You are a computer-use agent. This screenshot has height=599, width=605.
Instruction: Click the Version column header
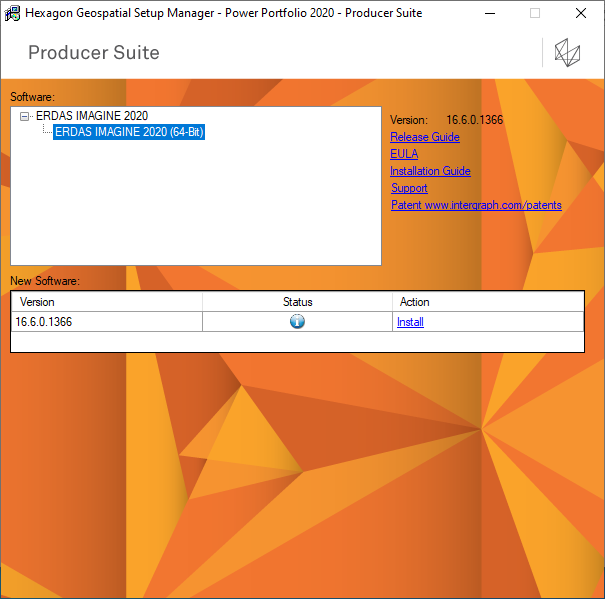(107, 302)
